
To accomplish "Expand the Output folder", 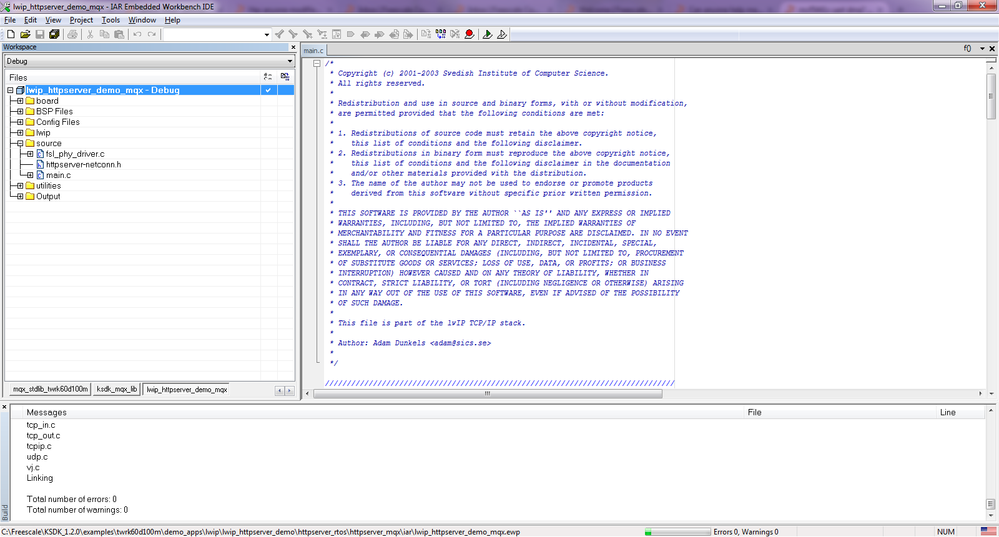I will (20, 196).
